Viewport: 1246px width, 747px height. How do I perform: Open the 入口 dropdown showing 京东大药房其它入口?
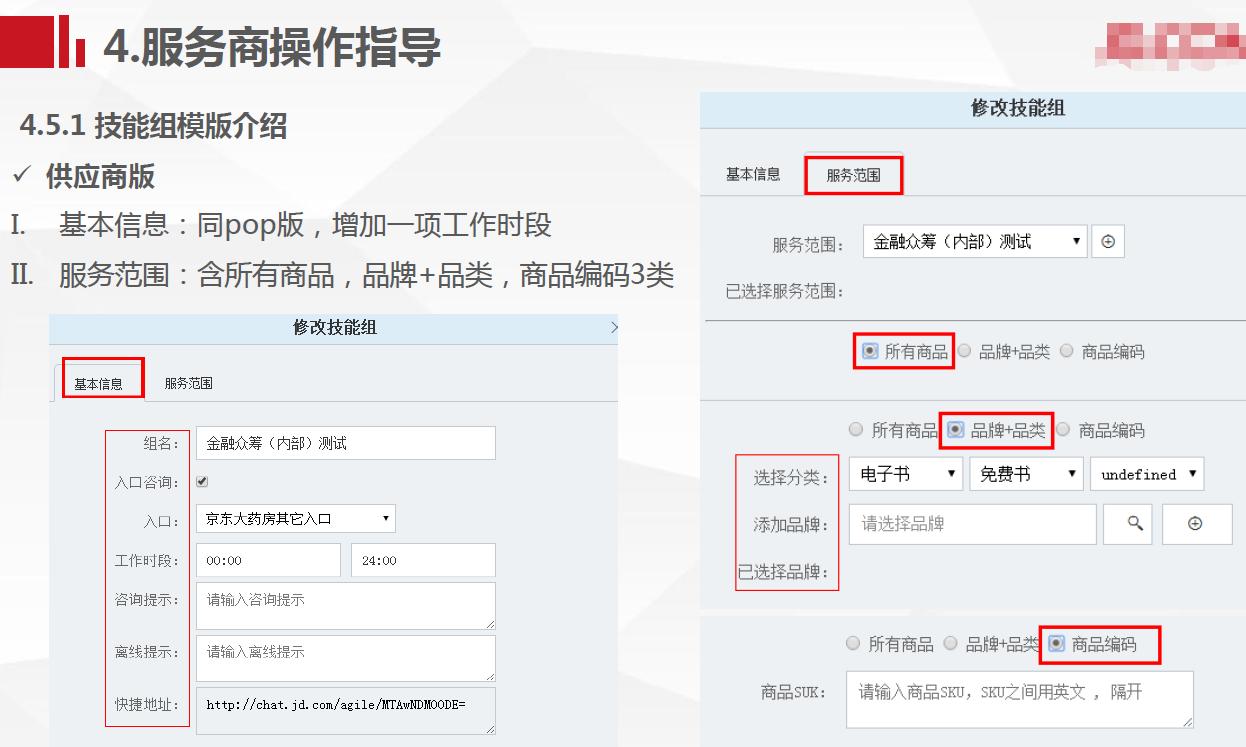pos(296,518)
